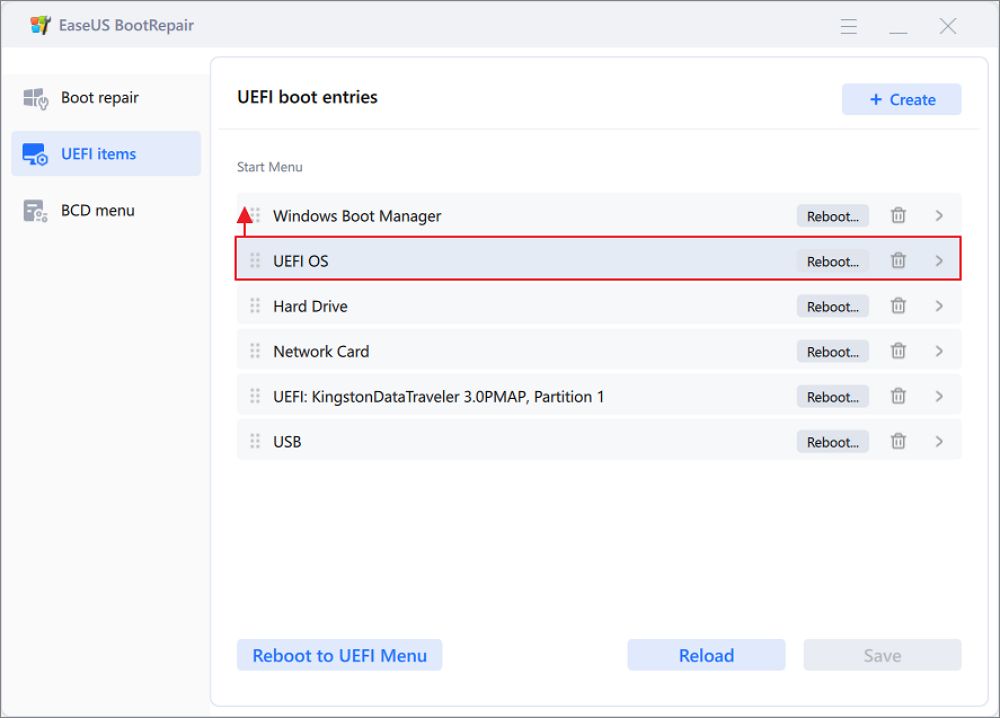Screen dimensions: 1000x718
Task: Open the Boot repair section
Action: pos(100,98)
